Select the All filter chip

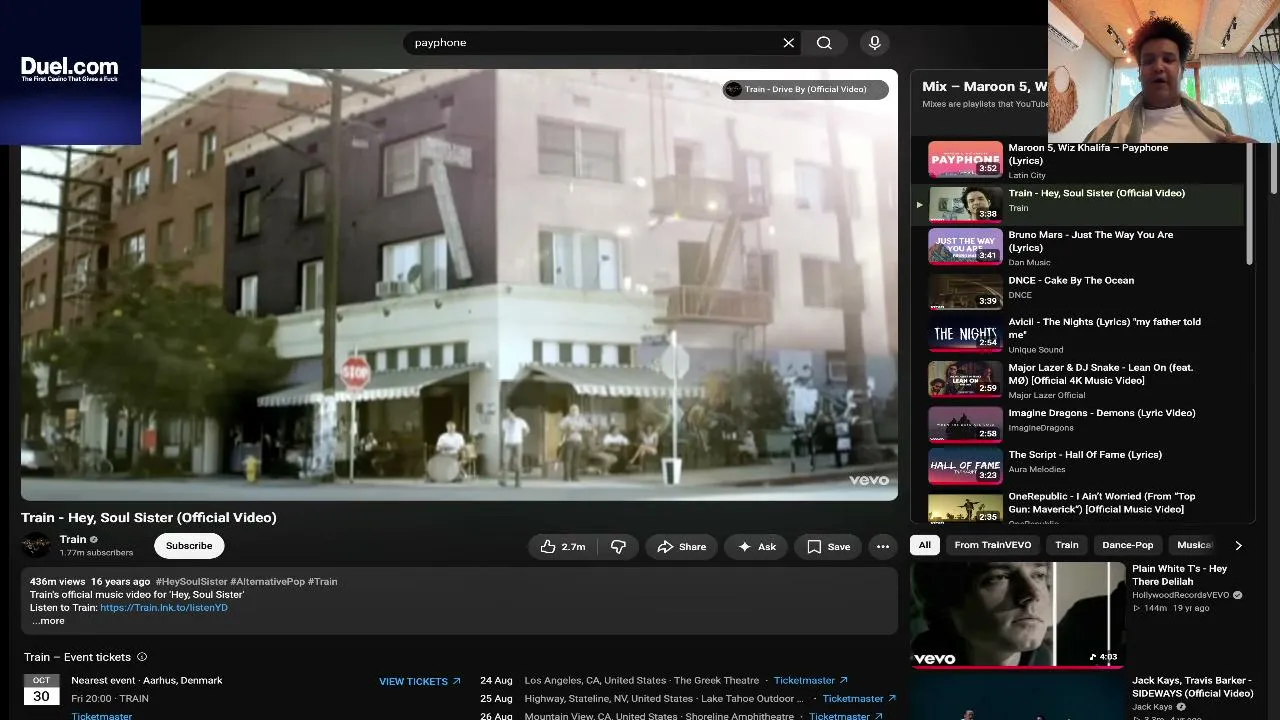(925, 545)
